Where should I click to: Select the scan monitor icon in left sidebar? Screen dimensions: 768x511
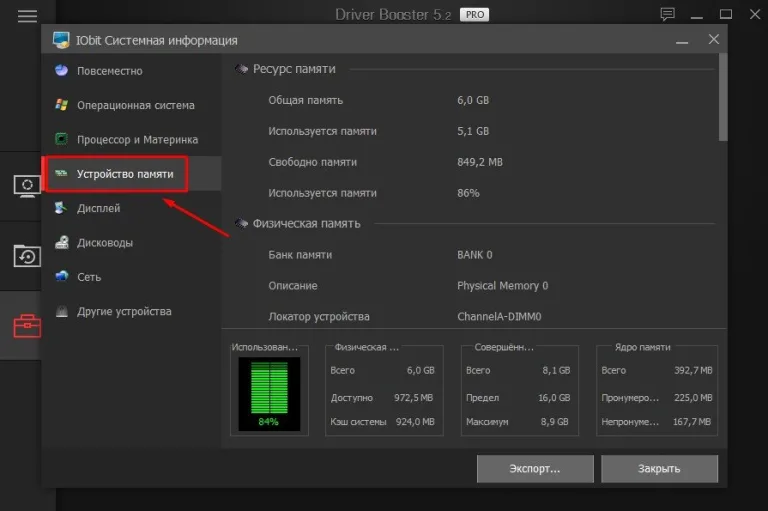[27, 186]
